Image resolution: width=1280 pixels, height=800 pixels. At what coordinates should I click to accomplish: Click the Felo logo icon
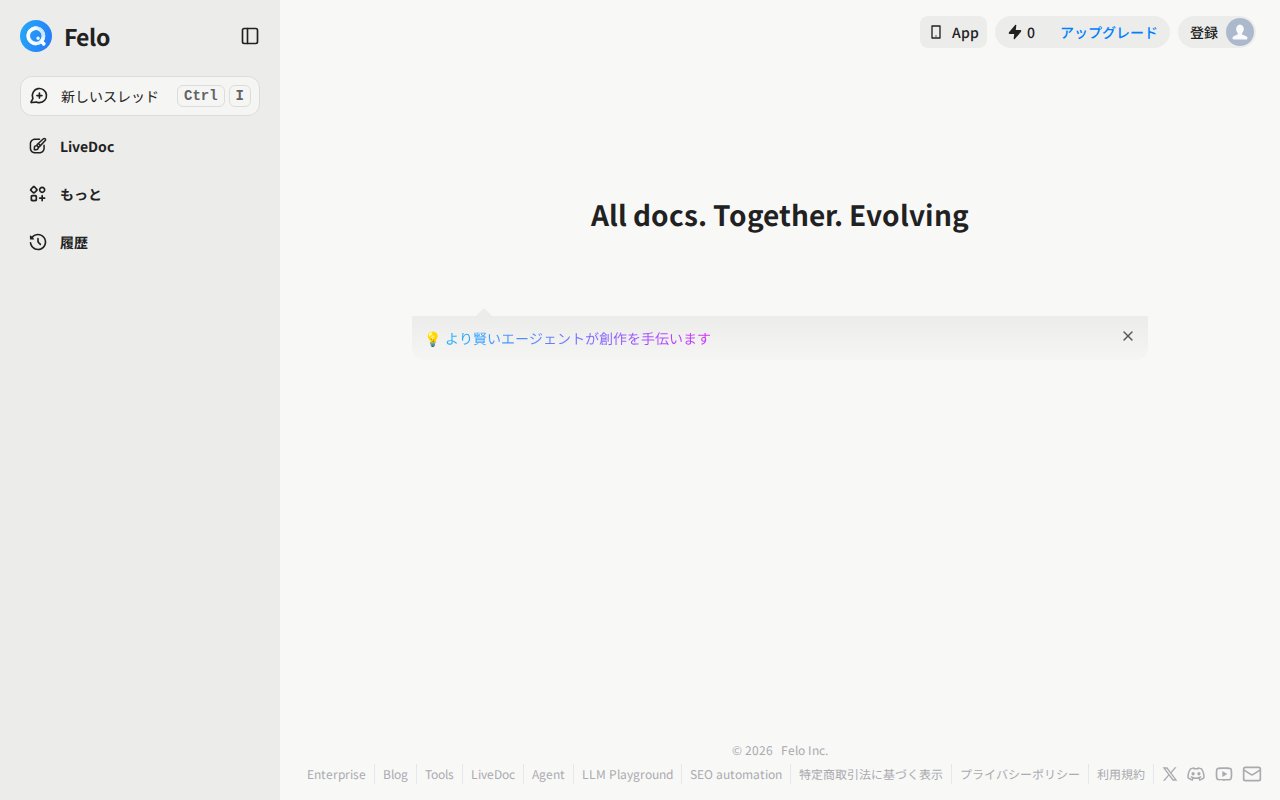click(x=36, y=36)
